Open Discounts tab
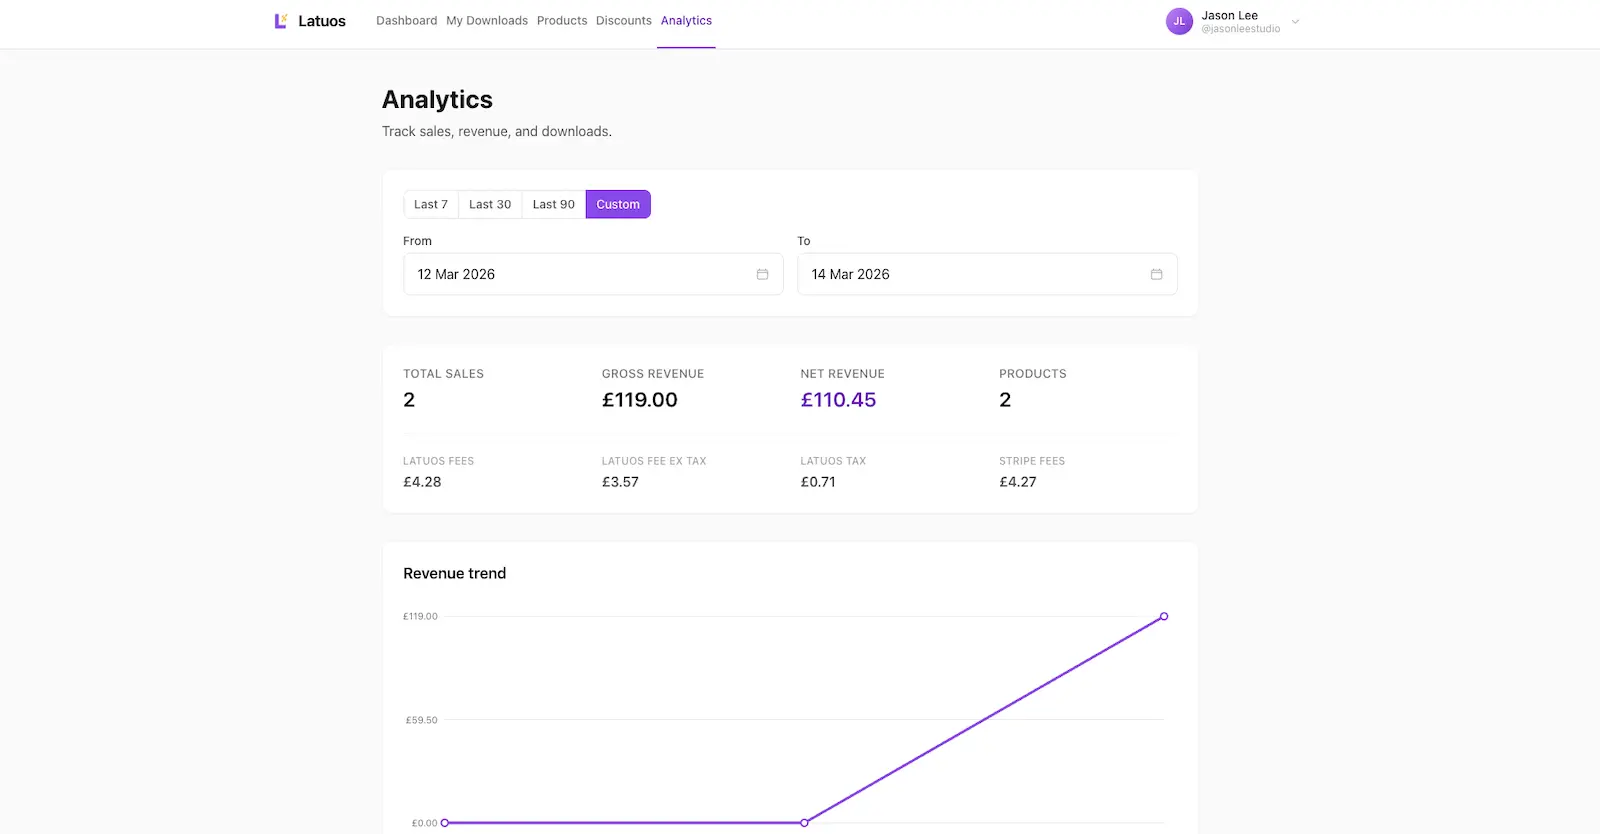The height and width of the screenshot is (834, 1600). pyautogui.click(x=624, y=21)
